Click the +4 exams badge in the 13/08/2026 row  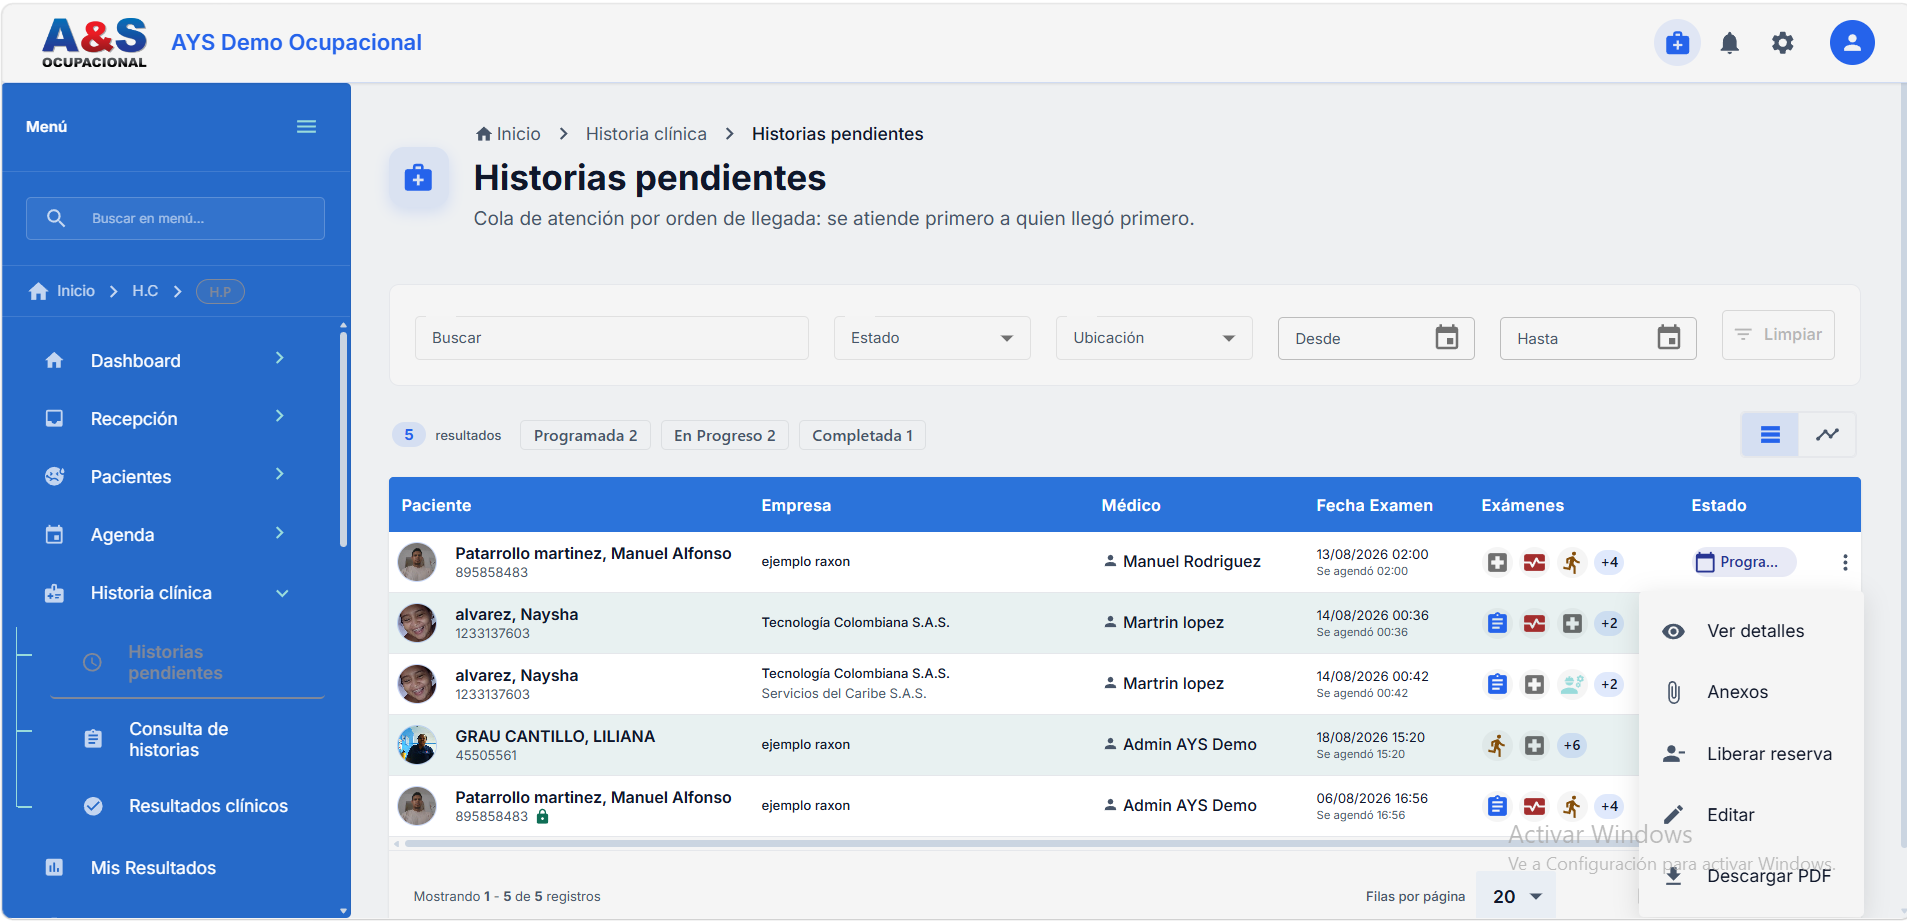click(1609, 562)
